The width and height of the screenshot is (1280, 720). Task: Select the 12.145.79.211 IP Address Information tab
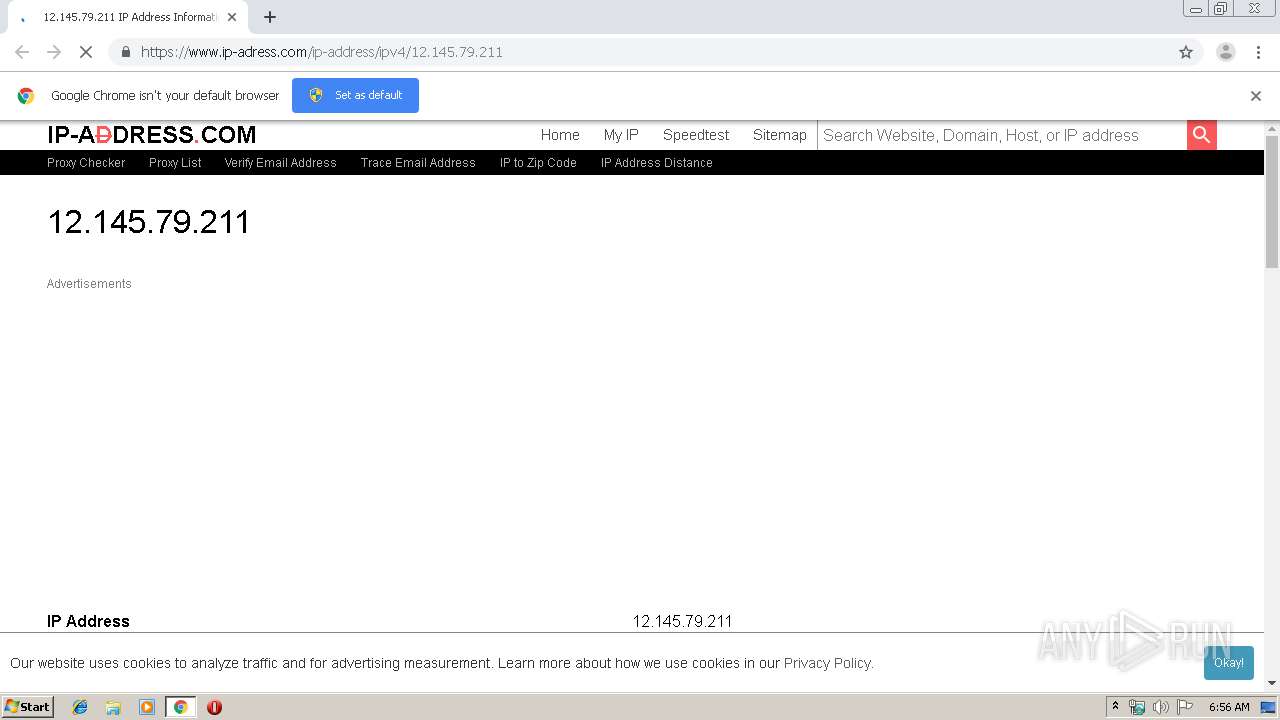[x=127, y=17]
